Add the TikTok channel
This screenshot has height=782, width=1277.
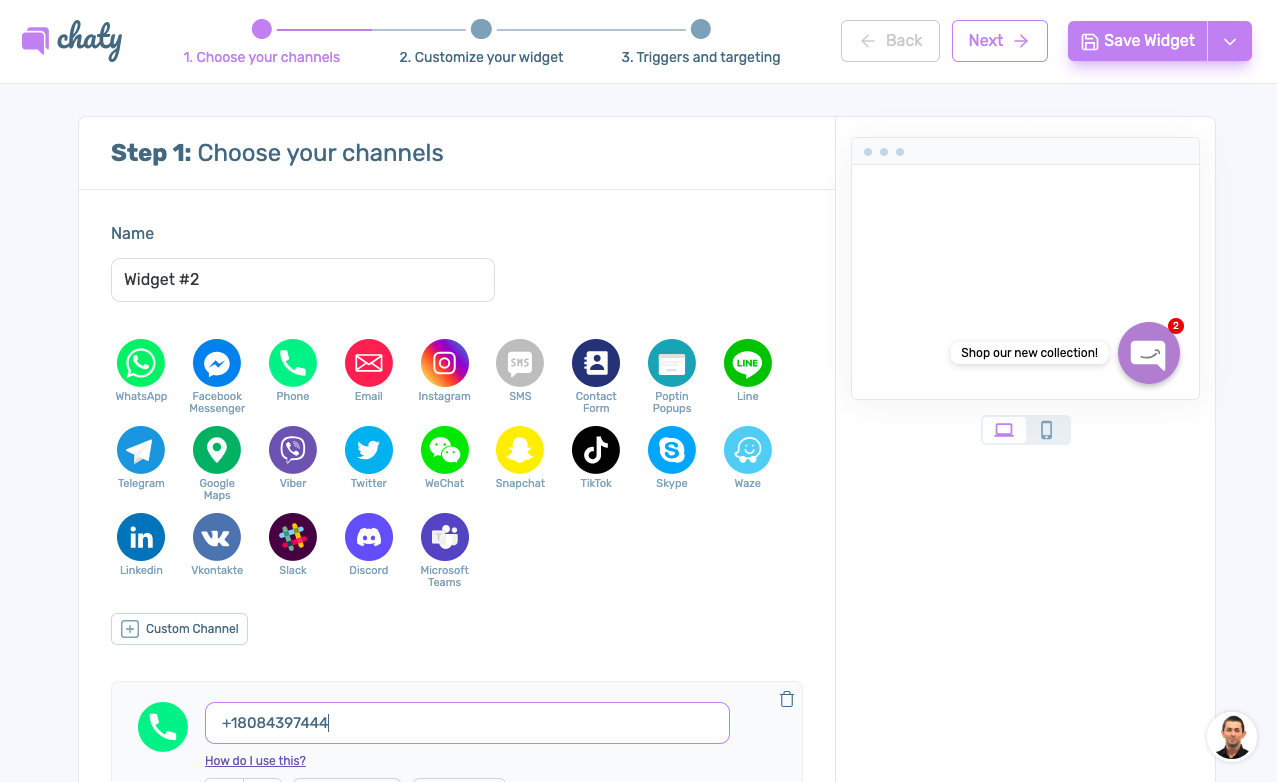click(x=596, y=450)
